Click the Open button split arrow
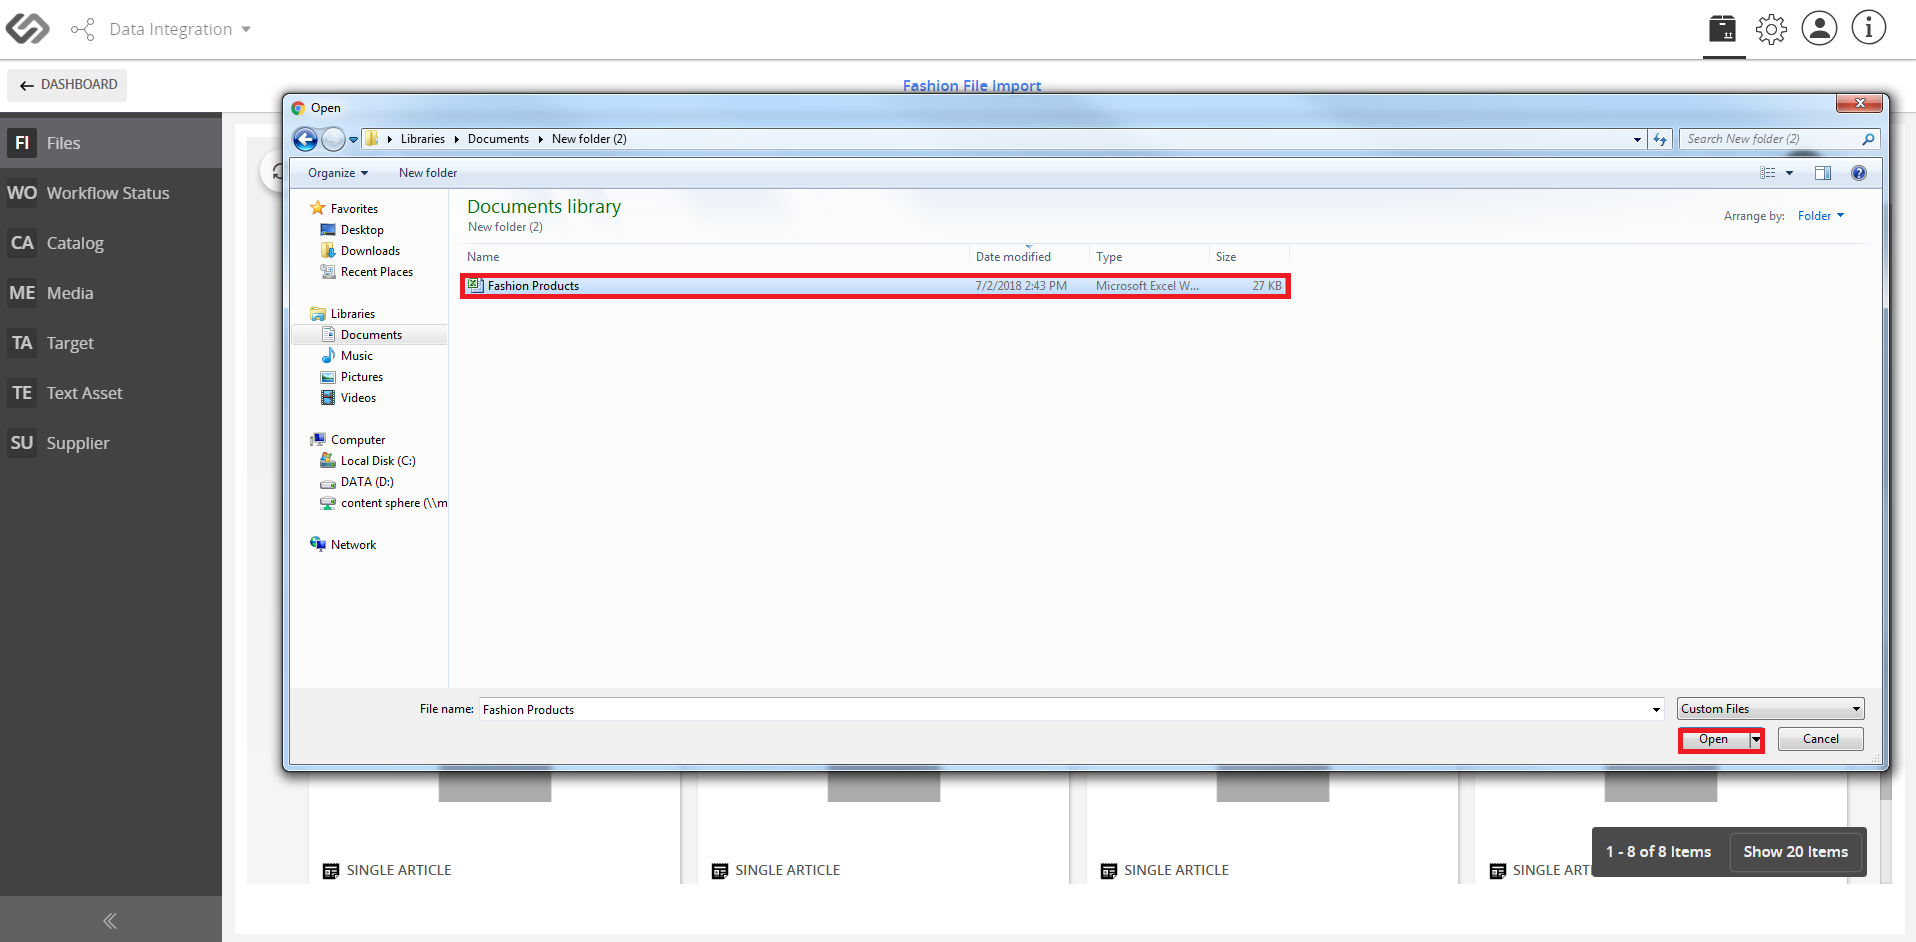 coord(1756,740)
